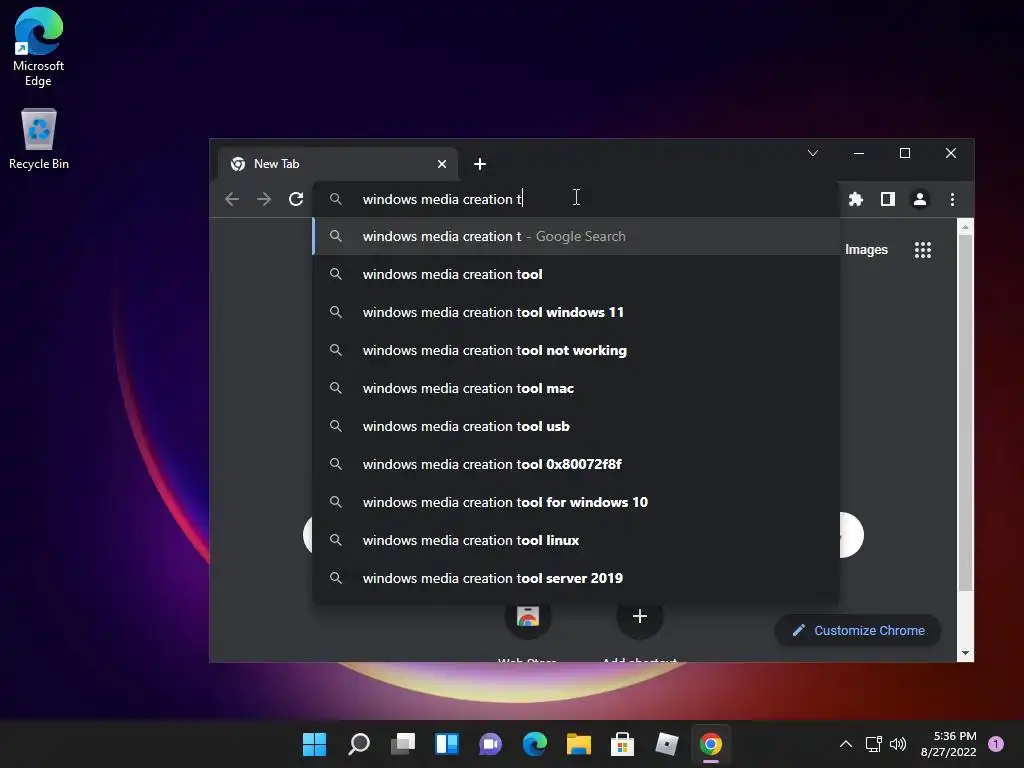Screen dimensions: 1024x768
Task: Click Chrome's back navigation arrow
Action: tap(232, 199)
